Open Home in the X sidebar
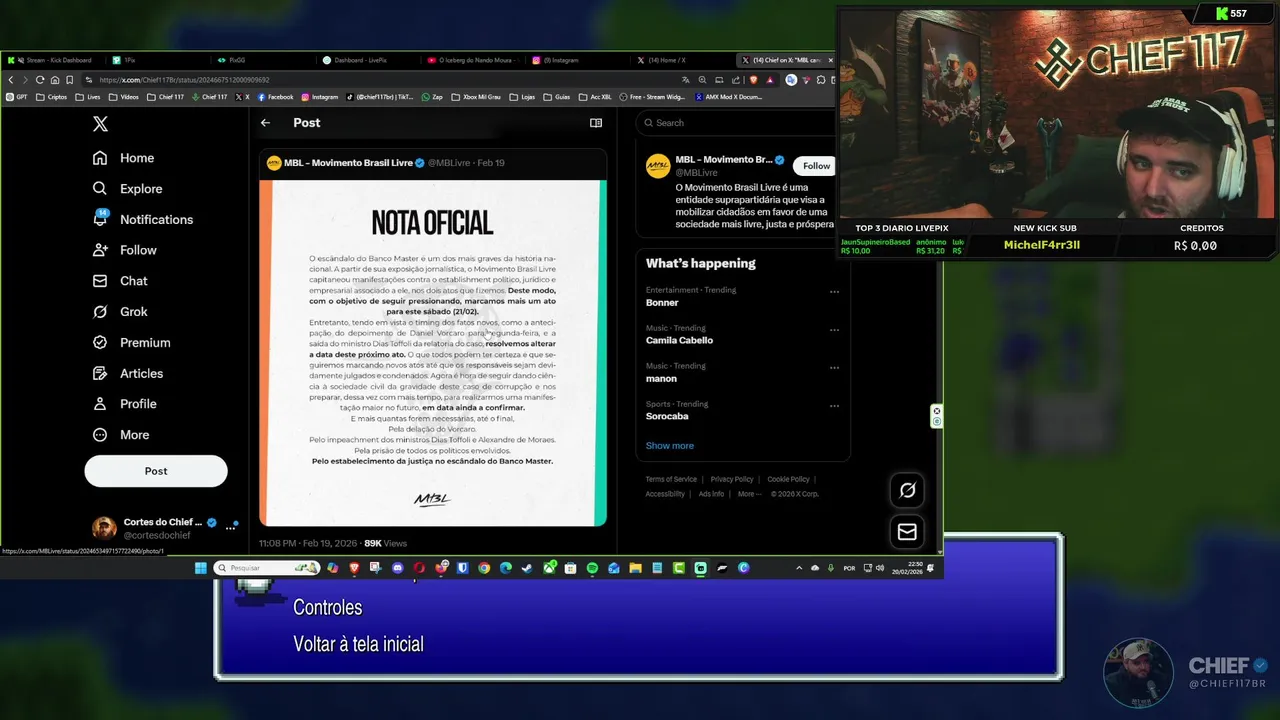This screenshot has width=1280, height=720. (x=123, y=158)
